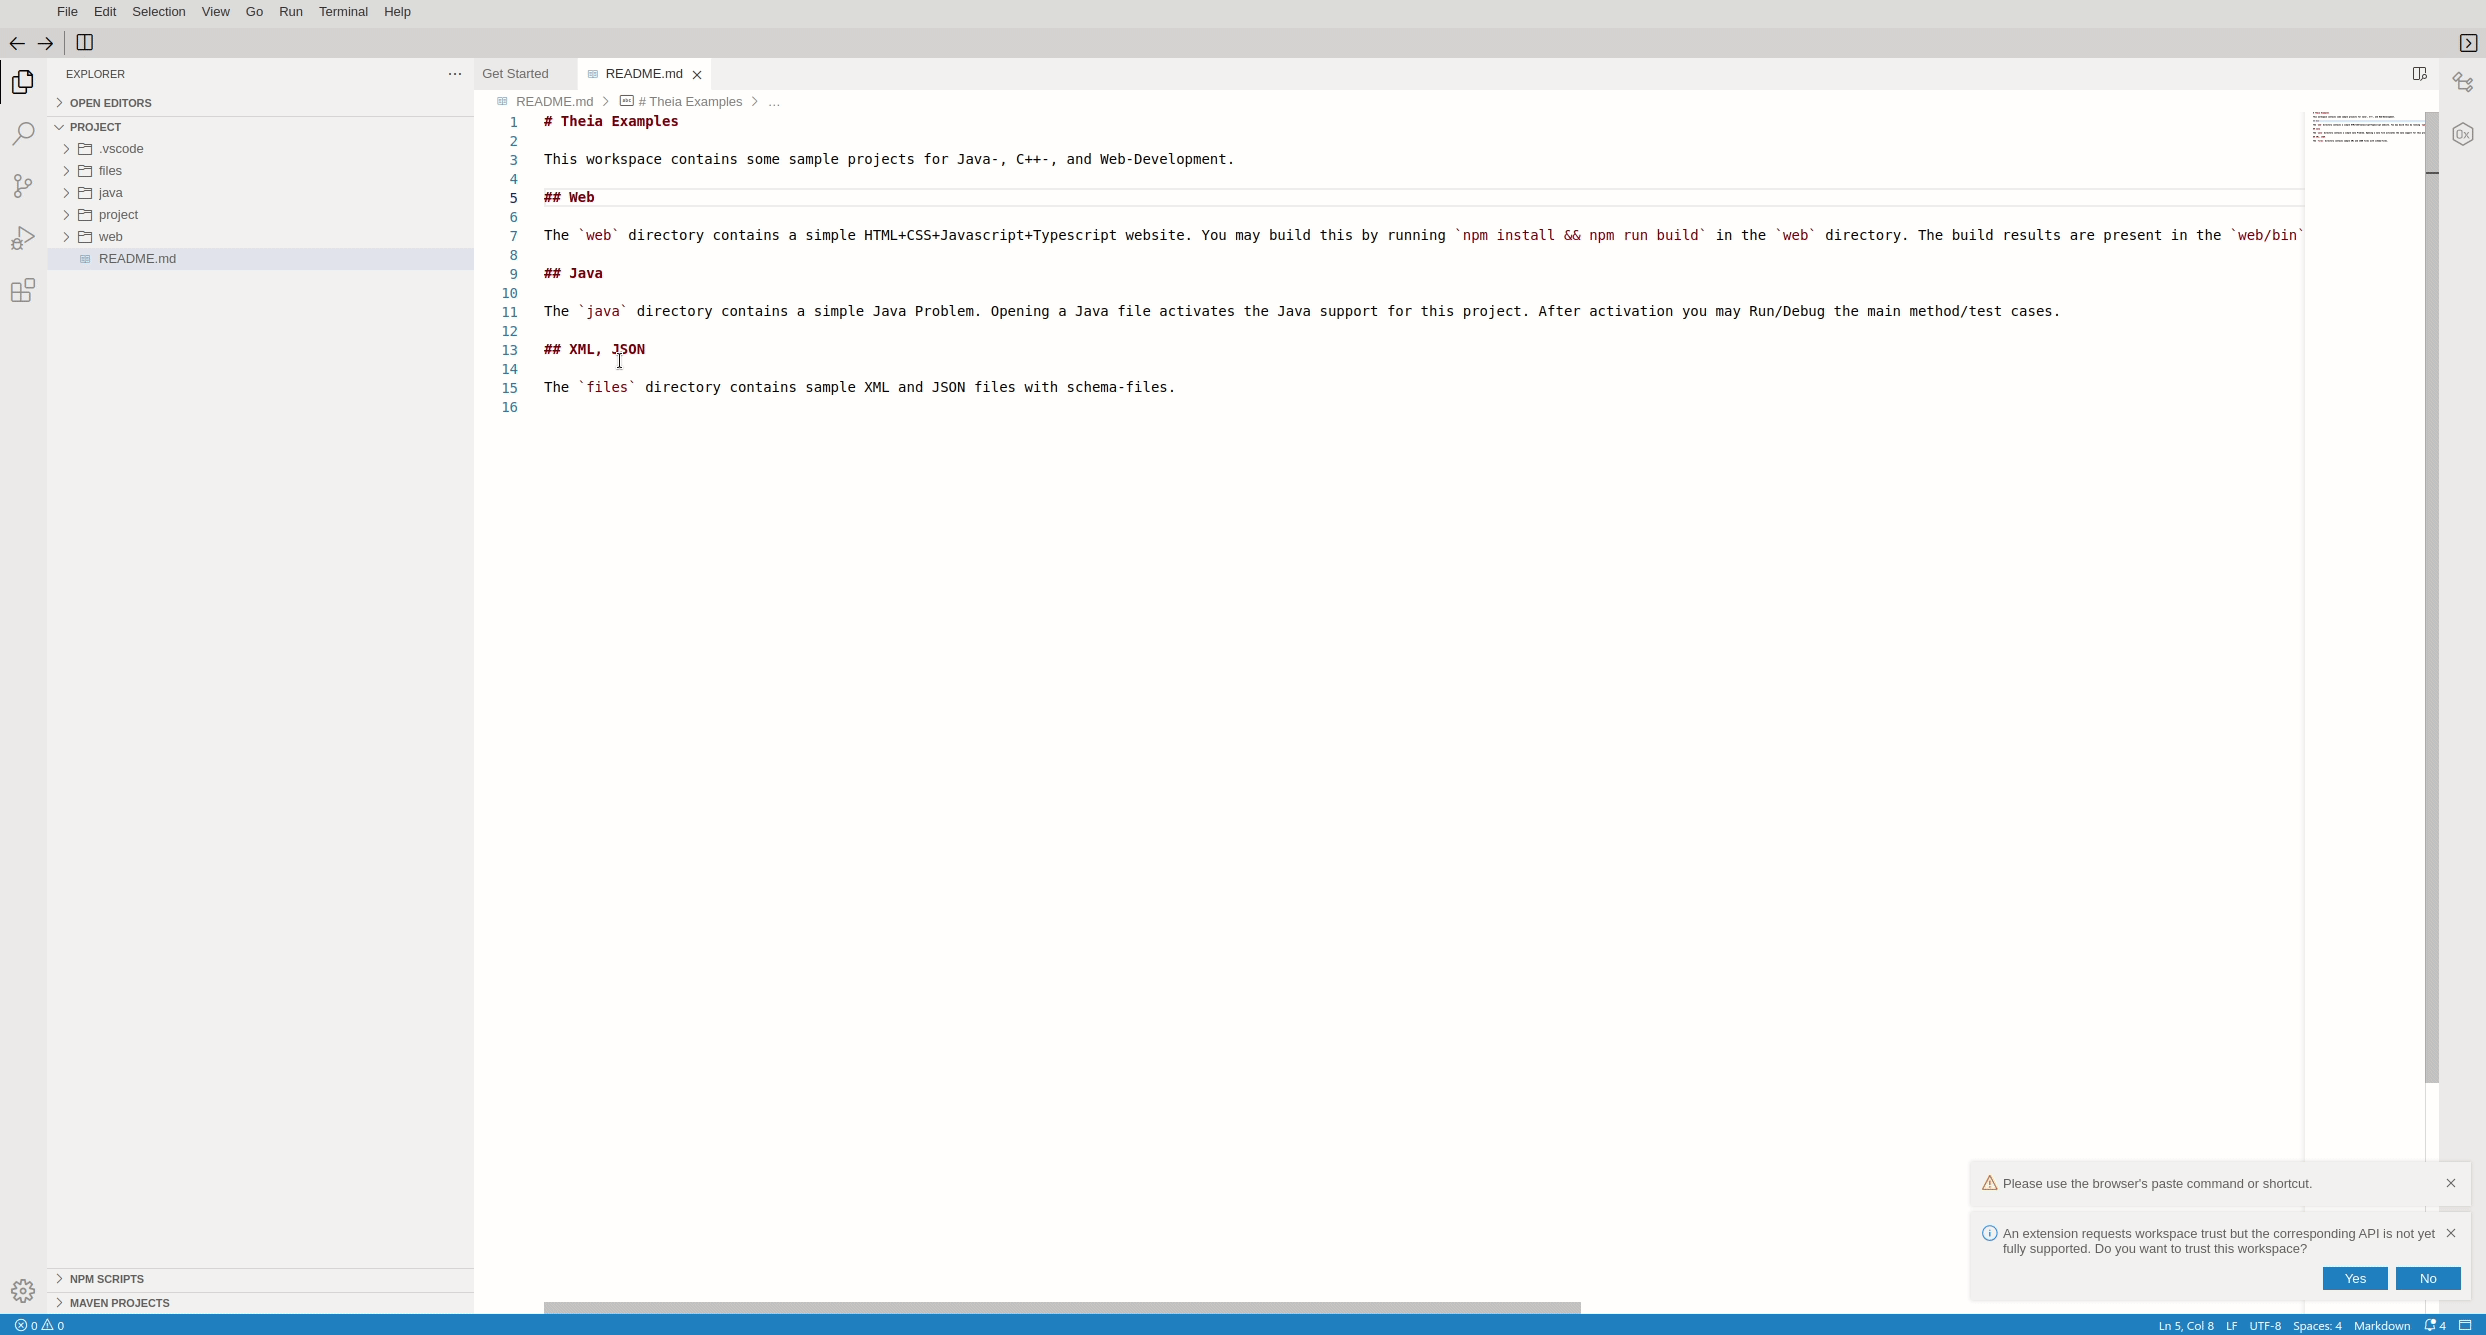
Task: Open the Source Control view
Action: [22, 185]
